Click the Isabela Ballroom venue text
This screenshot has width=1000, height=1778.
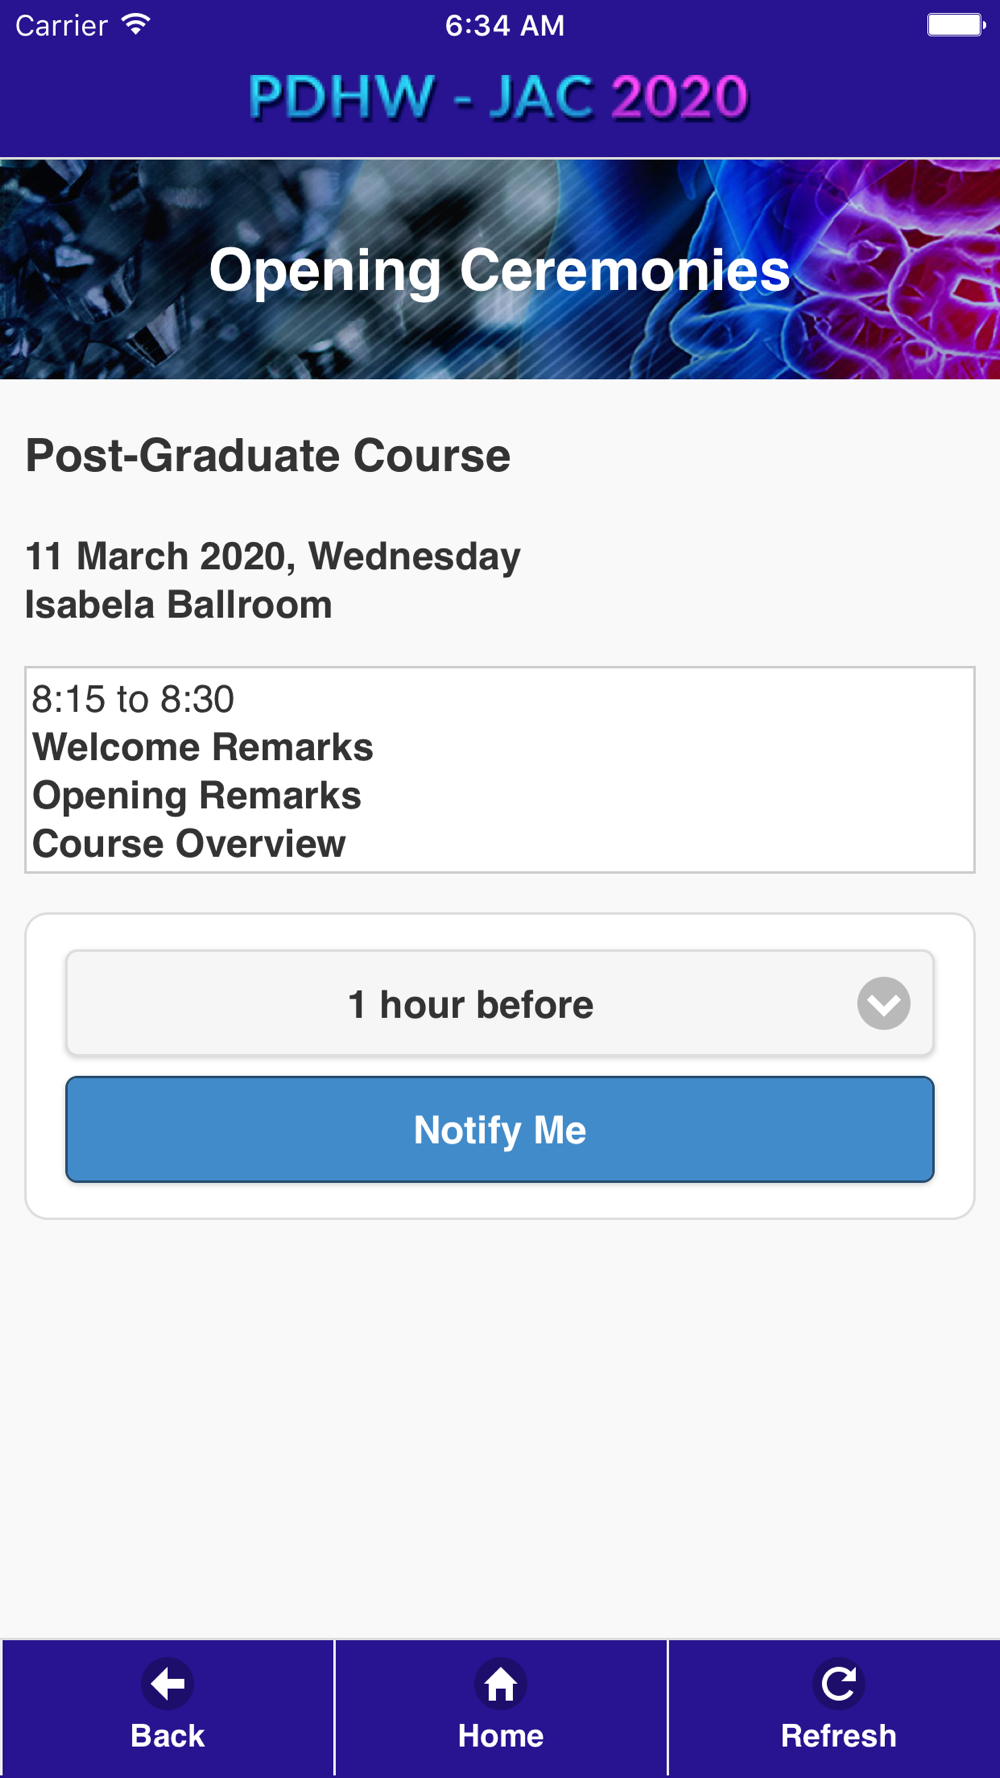[x=179, y=605]
